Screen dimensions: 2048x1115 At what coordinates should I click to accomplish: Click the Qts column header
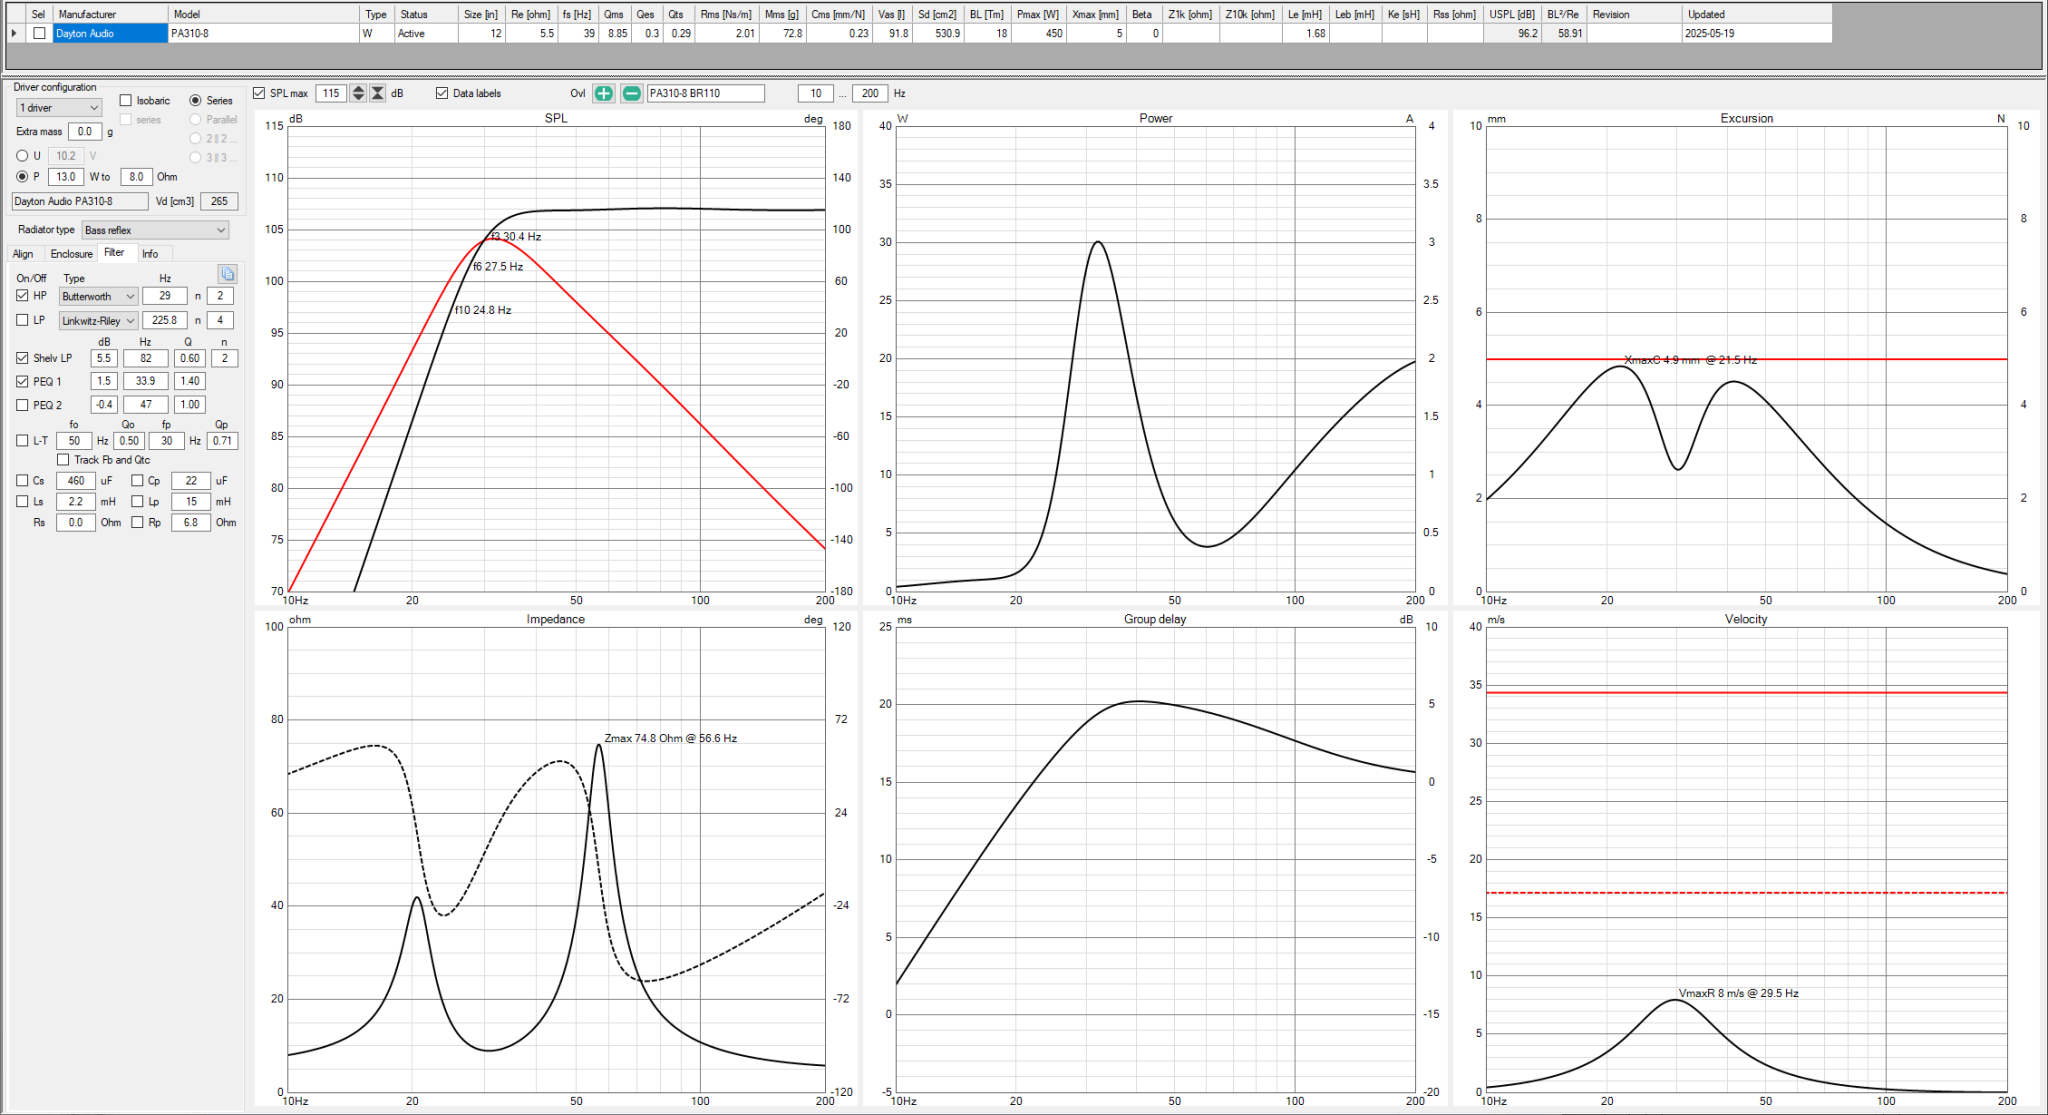[x=677, y=14]
